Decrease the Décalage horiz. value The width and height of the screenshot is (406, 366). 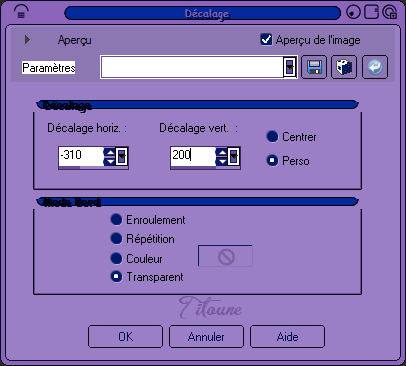(x=109, y=161)
